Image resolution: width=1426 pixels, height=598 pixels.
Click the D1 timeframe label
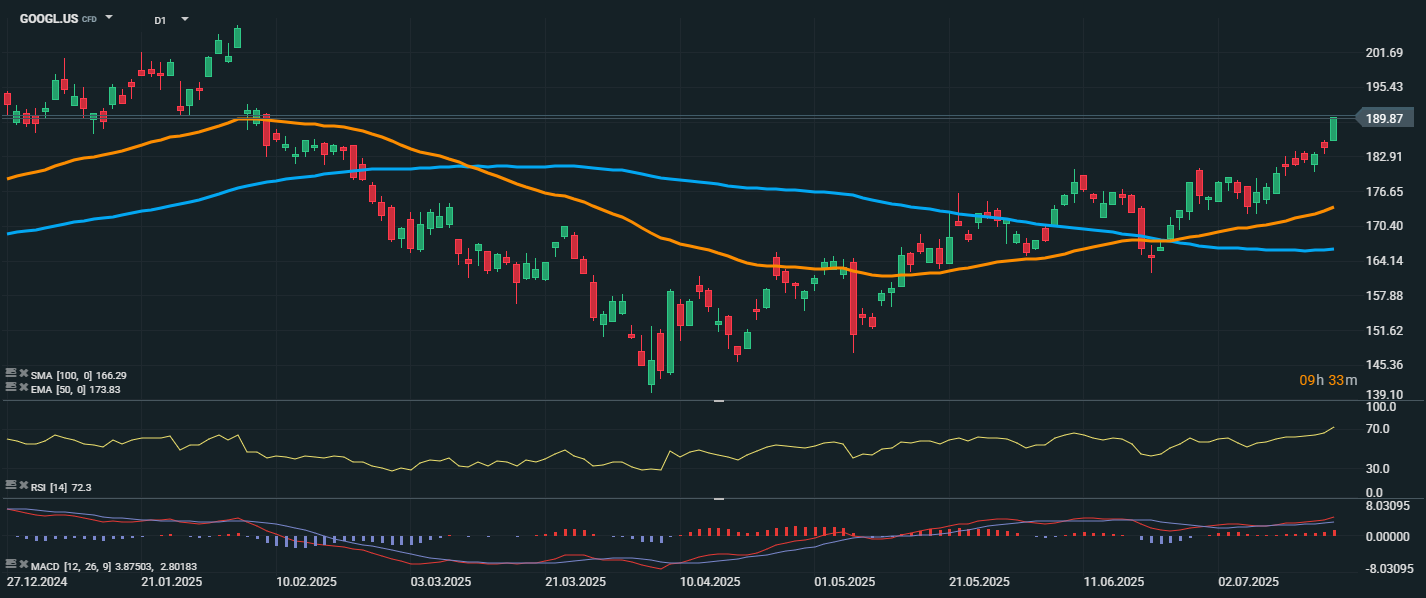(160, 20)
